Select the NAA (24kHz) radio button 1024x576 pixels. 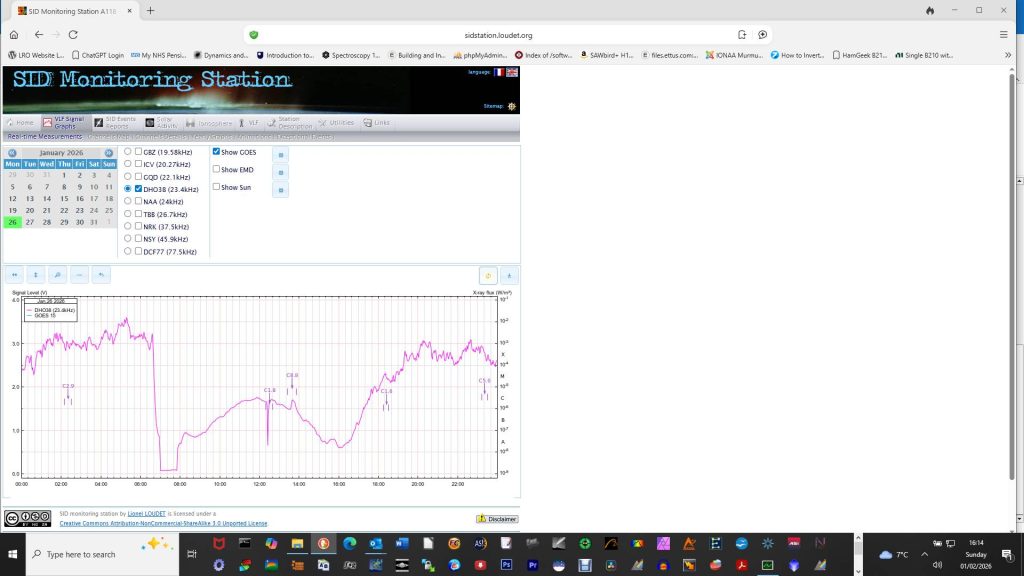(127, 201)
